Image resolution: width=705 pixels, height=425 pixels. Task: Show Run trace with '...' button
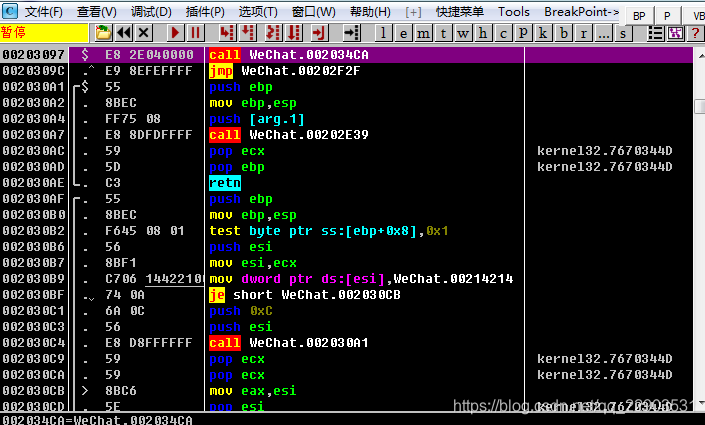click(x=603, y=33)
